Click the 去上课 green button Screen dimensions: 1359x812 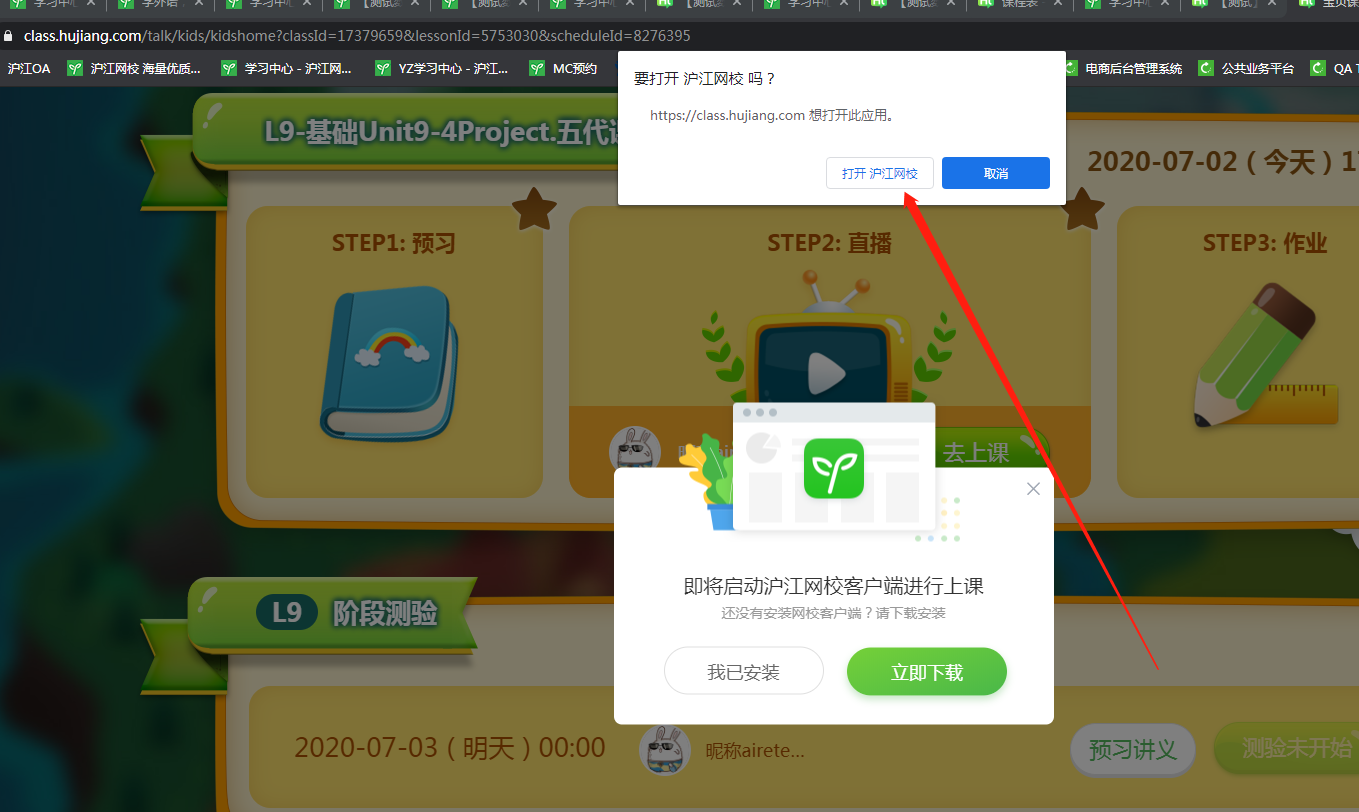tap(985, 452)
